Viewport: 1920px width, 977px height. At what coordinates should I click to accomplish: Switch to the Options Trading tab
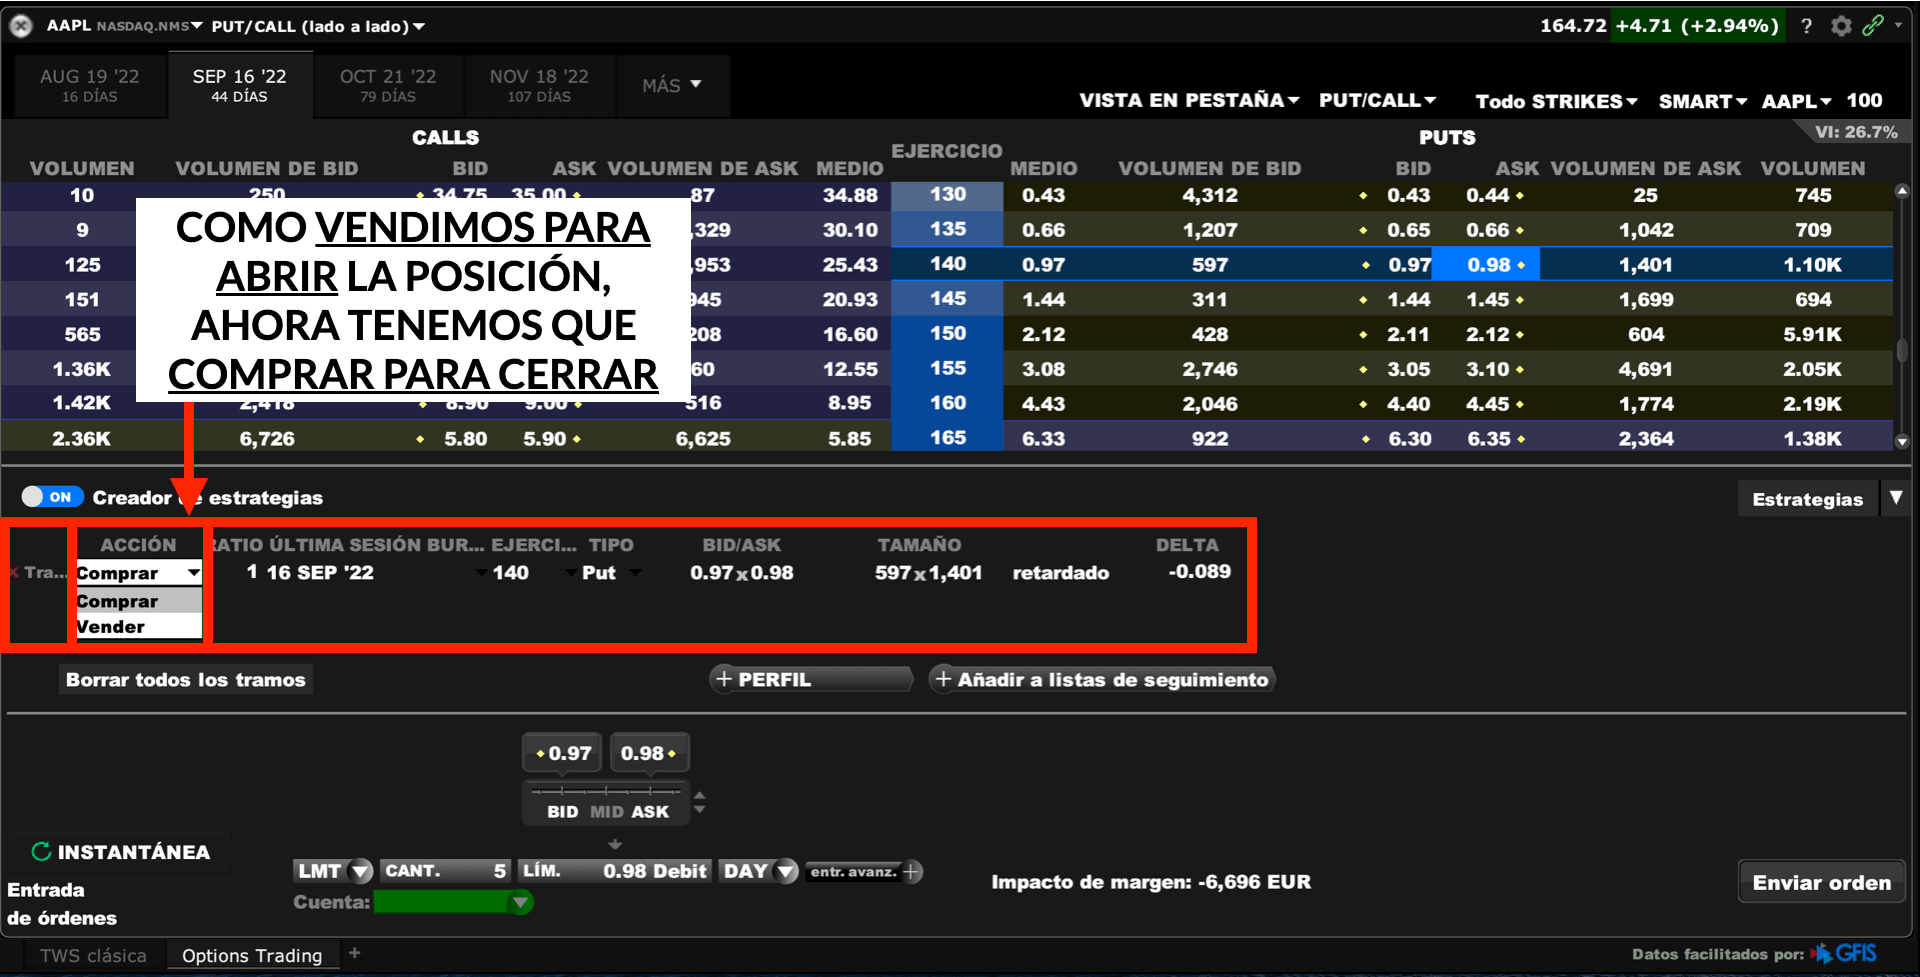252,955
